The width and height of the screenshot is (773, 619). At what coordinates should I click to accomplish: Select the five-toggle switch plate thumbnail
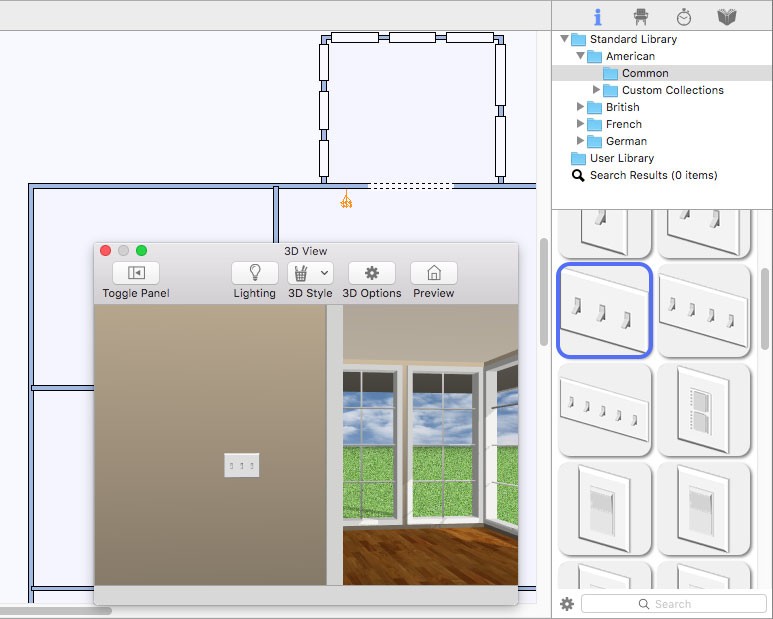click(604, 410)
